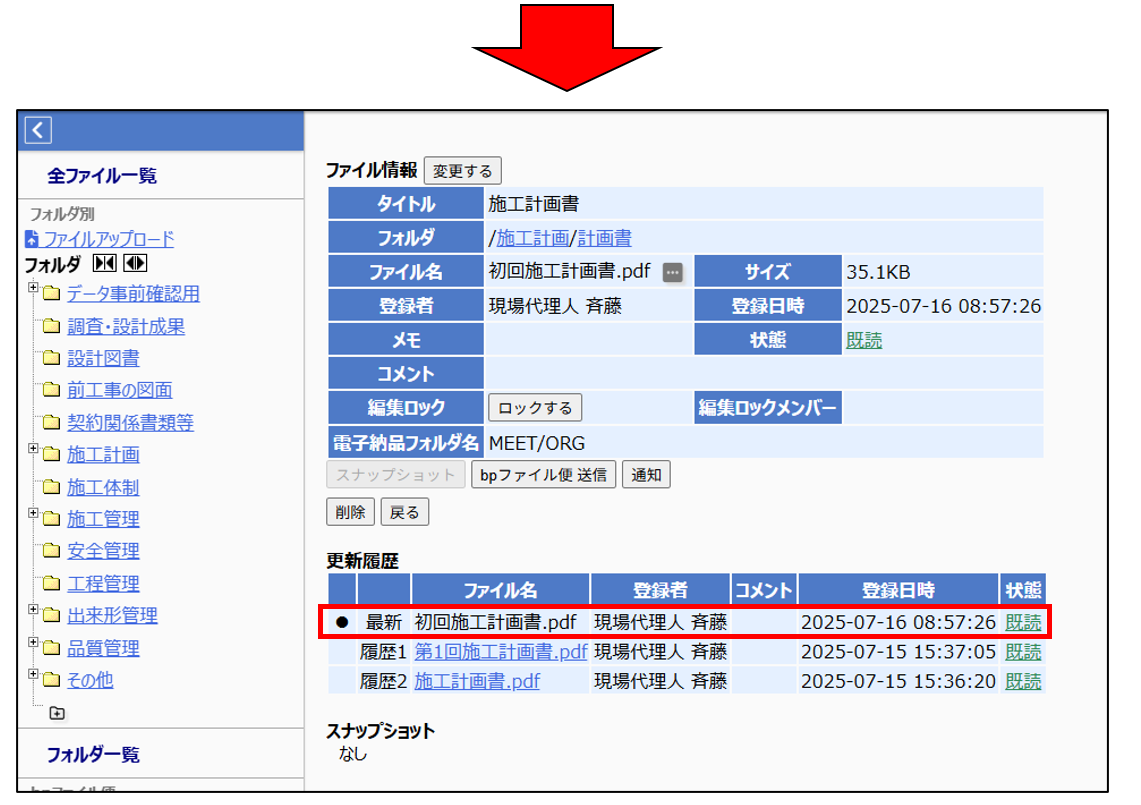Open the 全ファイル一覧 menu section
Image resolution: width=1141 pixels, height=805 pixels.
(102, 176)
